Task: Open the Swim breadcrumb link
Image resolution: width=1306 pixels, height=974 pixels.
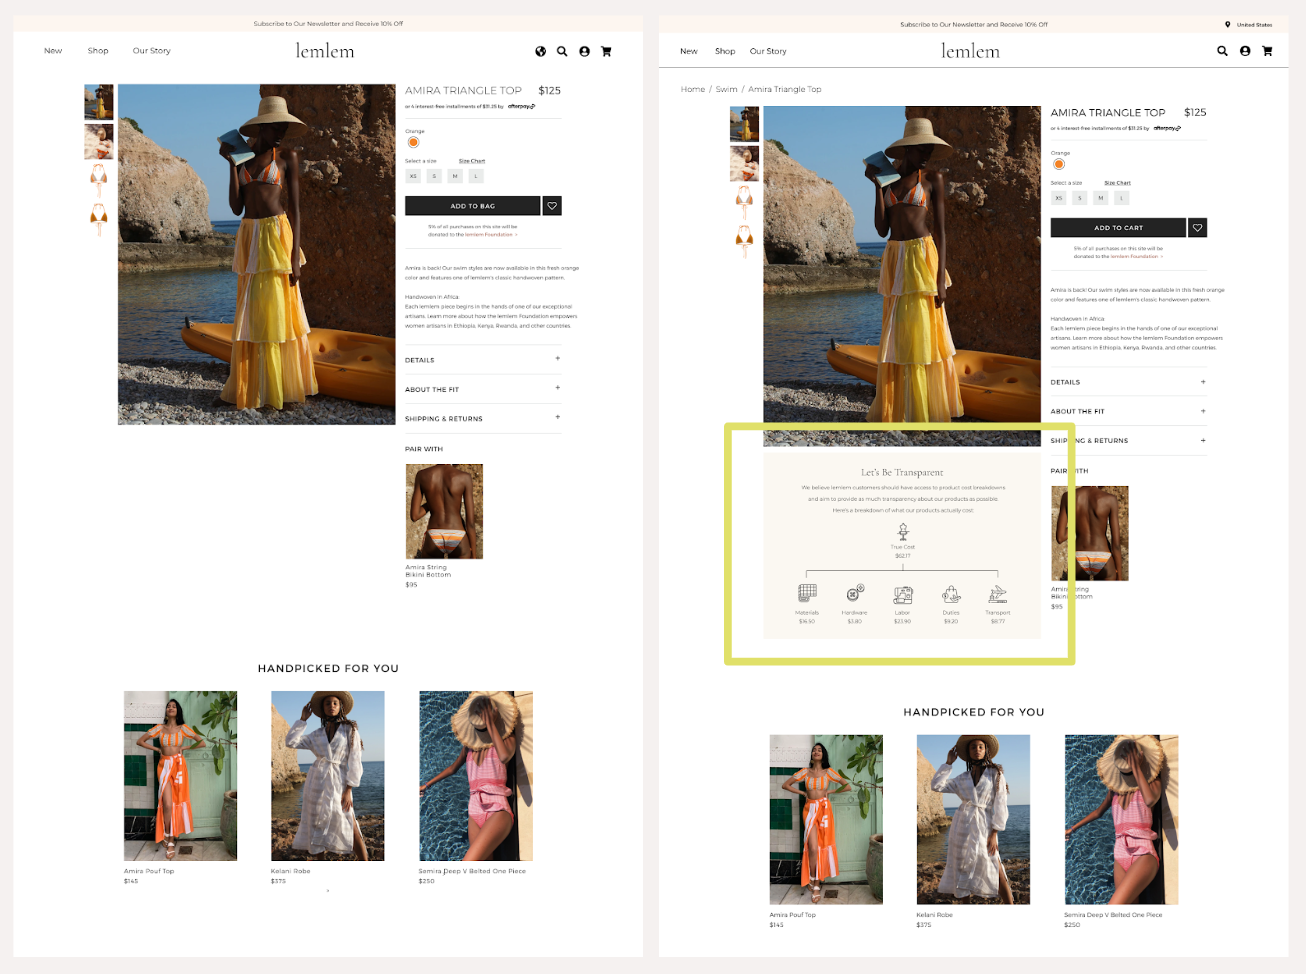Action: [x=727, y=89]
